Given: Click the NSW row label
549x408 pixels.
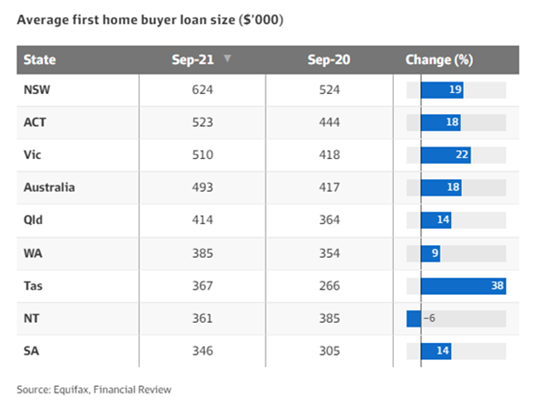Looking at the screenshot, I should pos(37,90).
